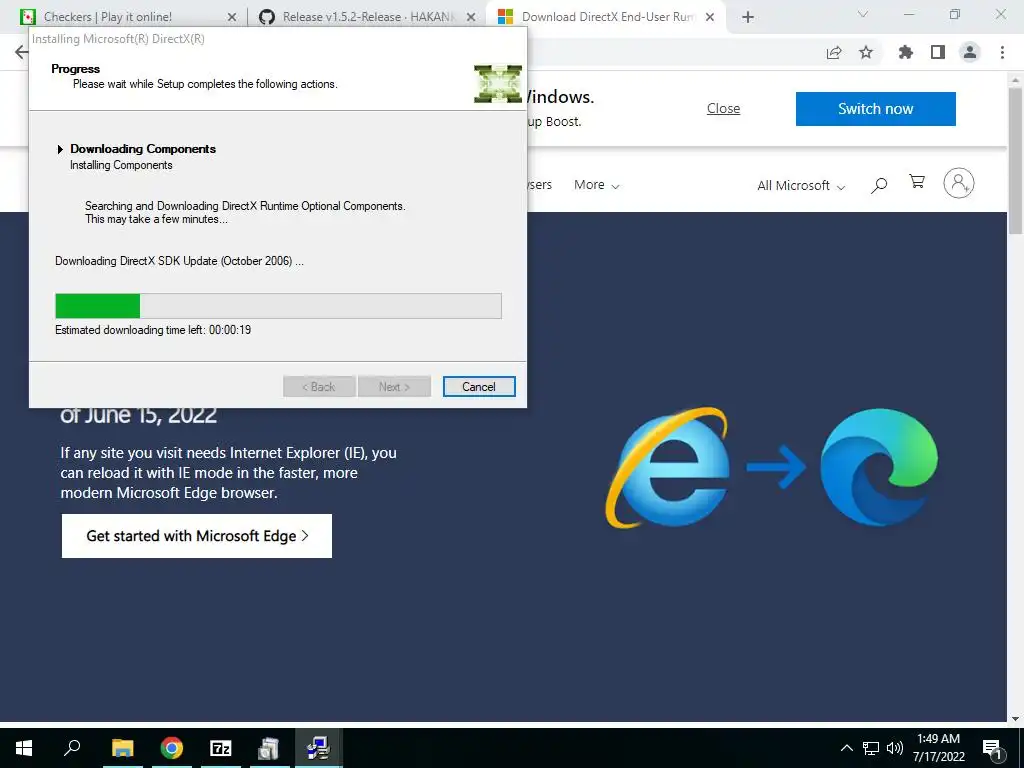Open the Chrome three-dot menu
The image size is (1024, 768).
[x=1002, y=52]
